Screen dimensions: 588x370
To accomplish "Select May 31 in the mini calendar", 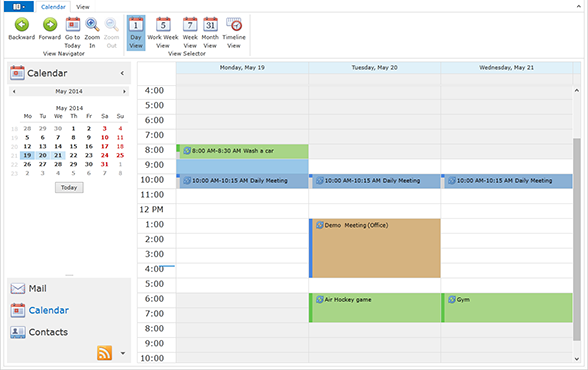I will 105,164.
